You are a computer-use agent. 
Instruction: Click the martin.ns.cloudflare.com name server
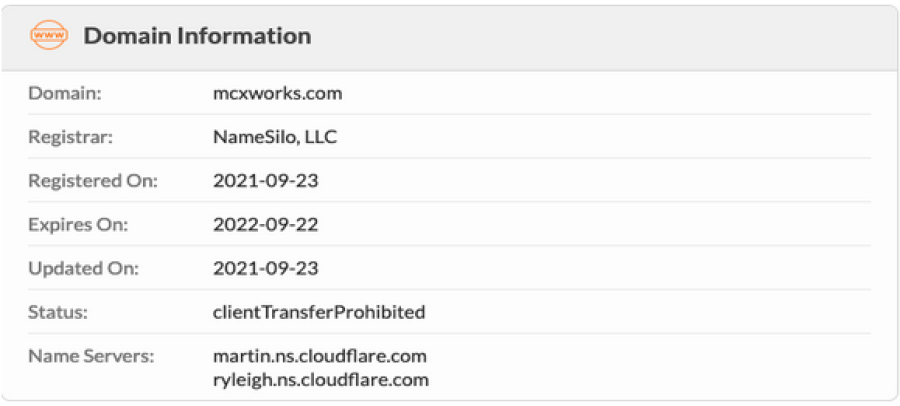tap(320, 356)
